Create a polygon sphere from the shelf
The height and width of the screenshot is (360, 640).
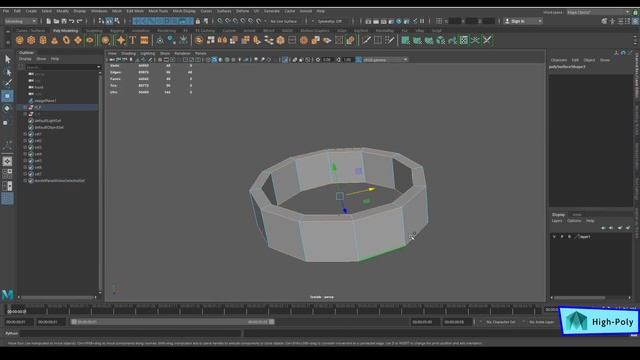click(20, 40)
